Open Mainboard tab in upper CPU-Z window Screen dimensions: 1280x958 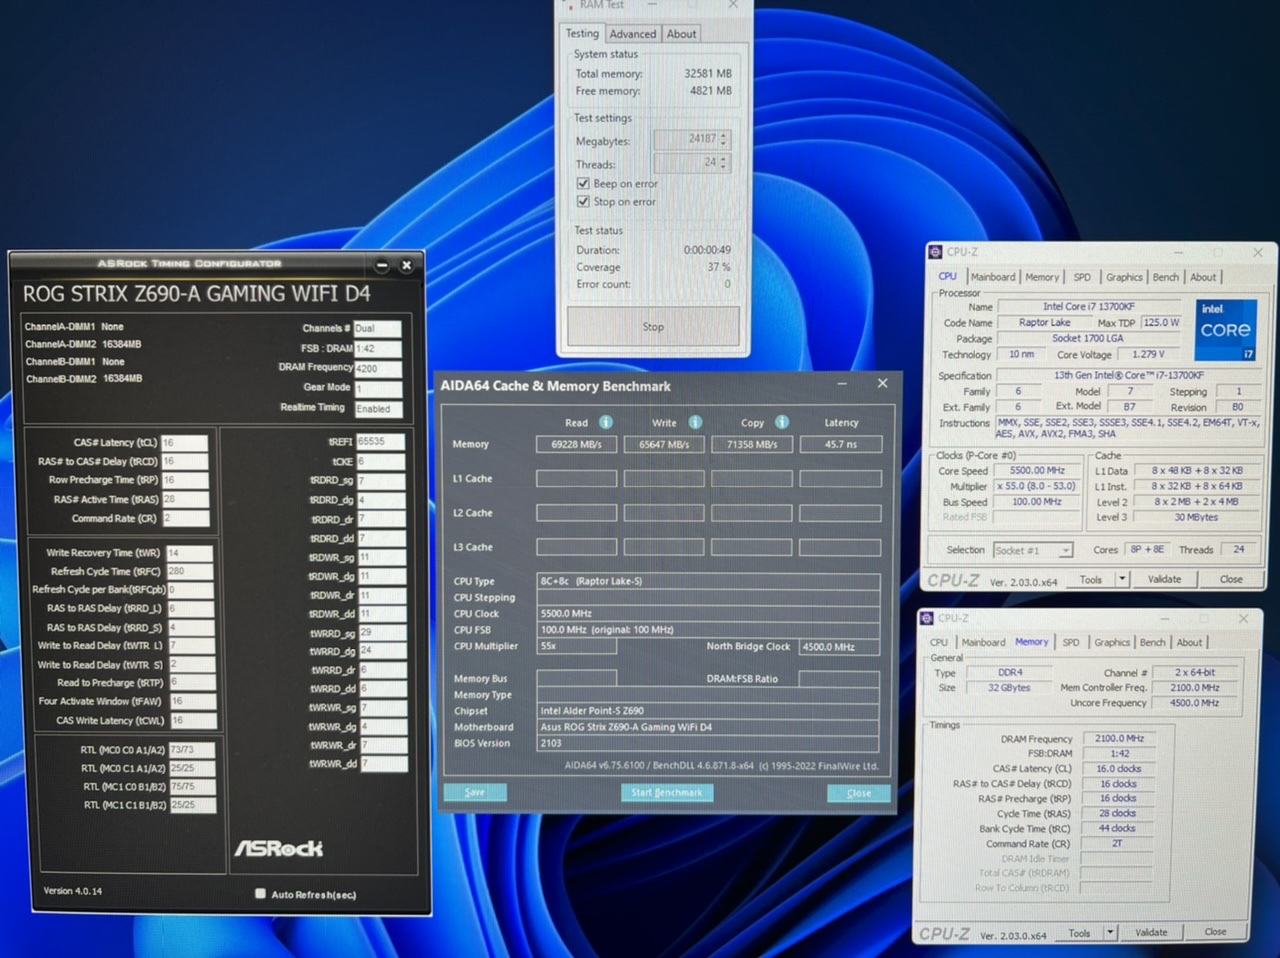click(993, 277)
